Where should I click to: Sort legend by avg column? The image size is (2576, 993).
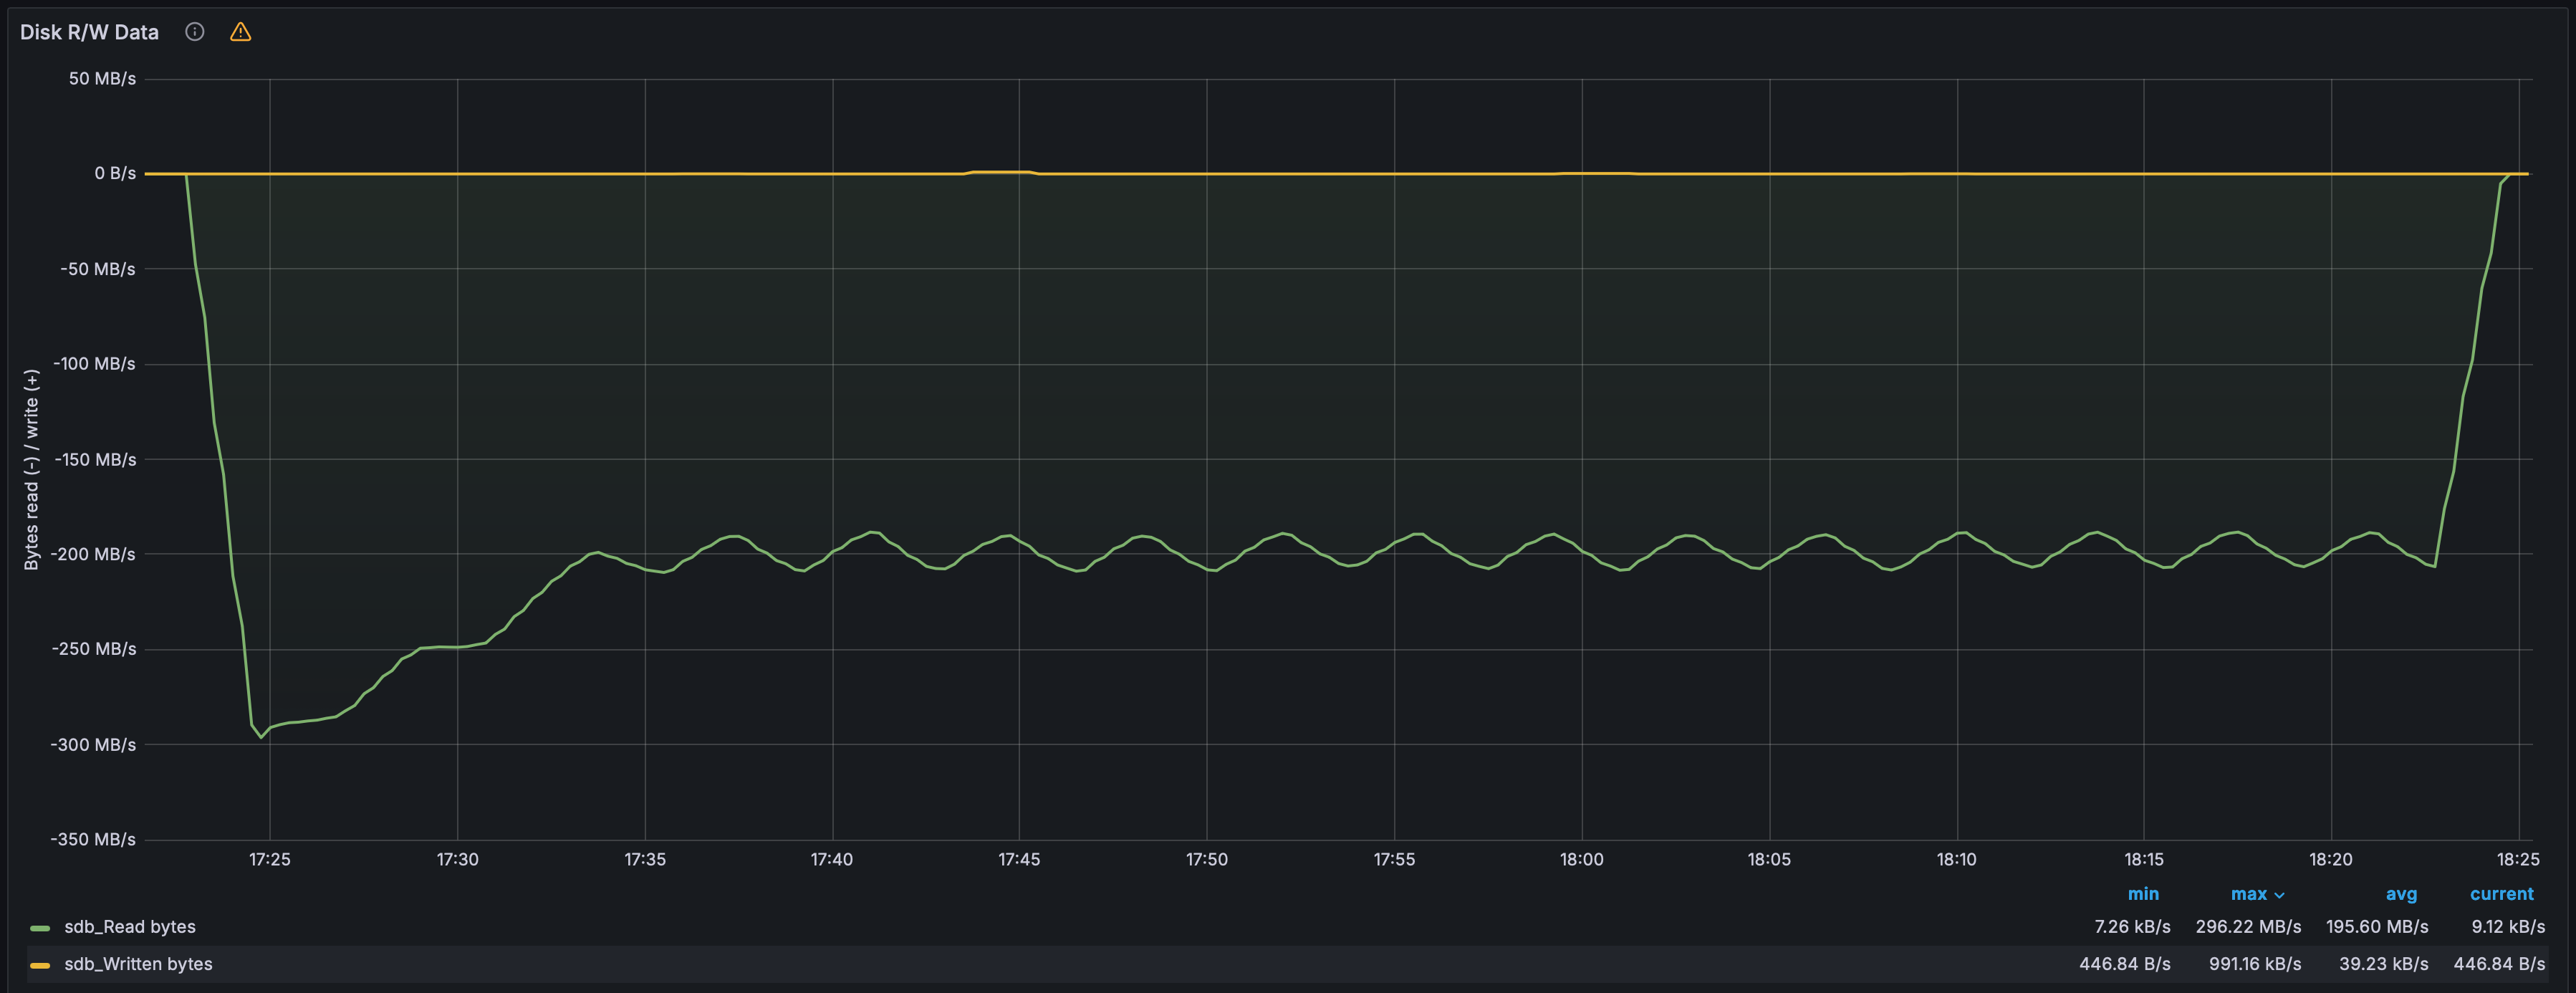pos(2401,894)
